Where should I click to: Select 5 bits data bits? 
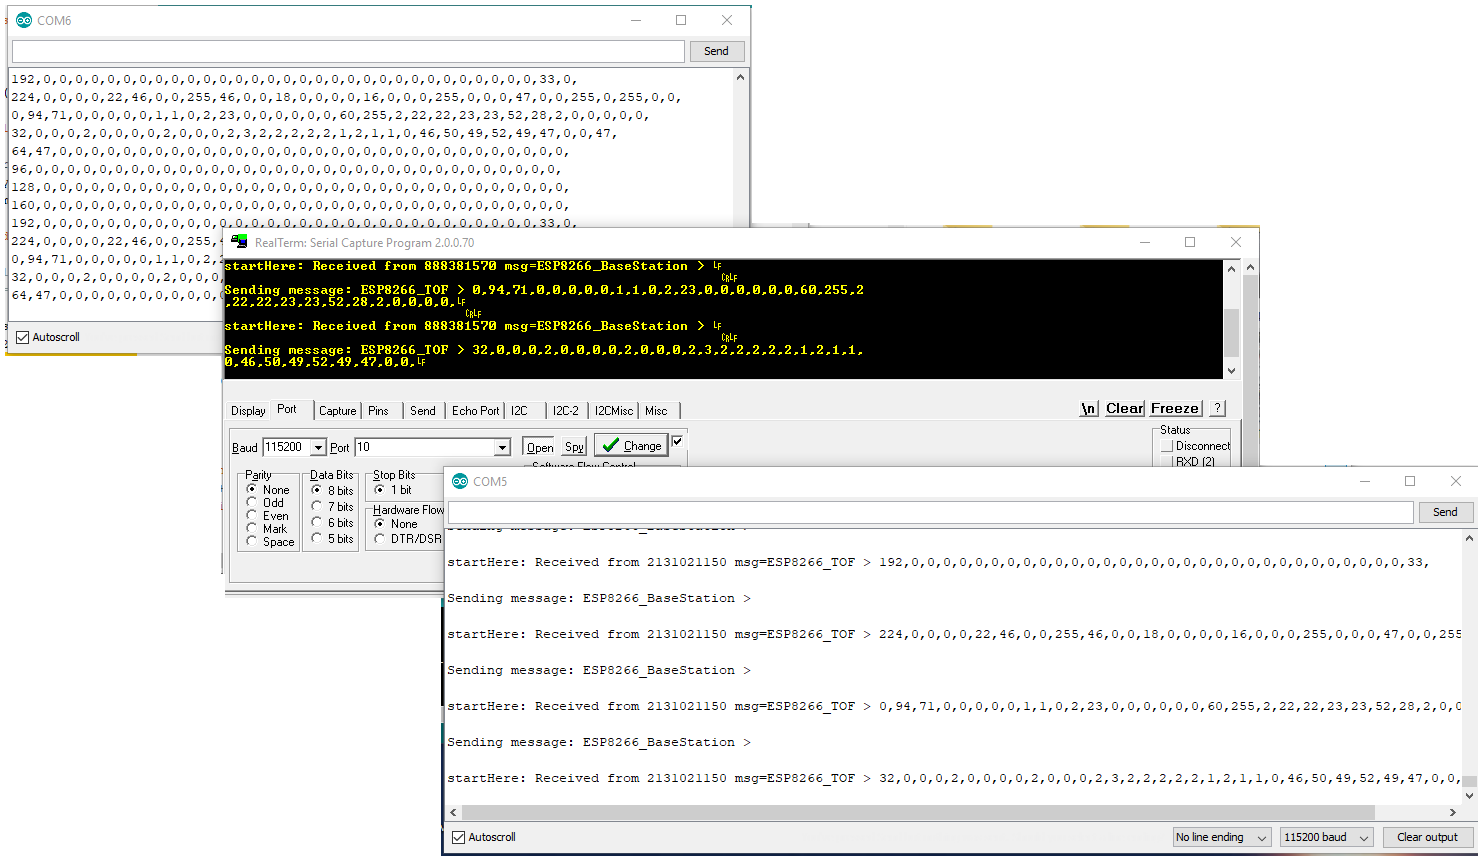pyautogui.click(x=316, y=538)
